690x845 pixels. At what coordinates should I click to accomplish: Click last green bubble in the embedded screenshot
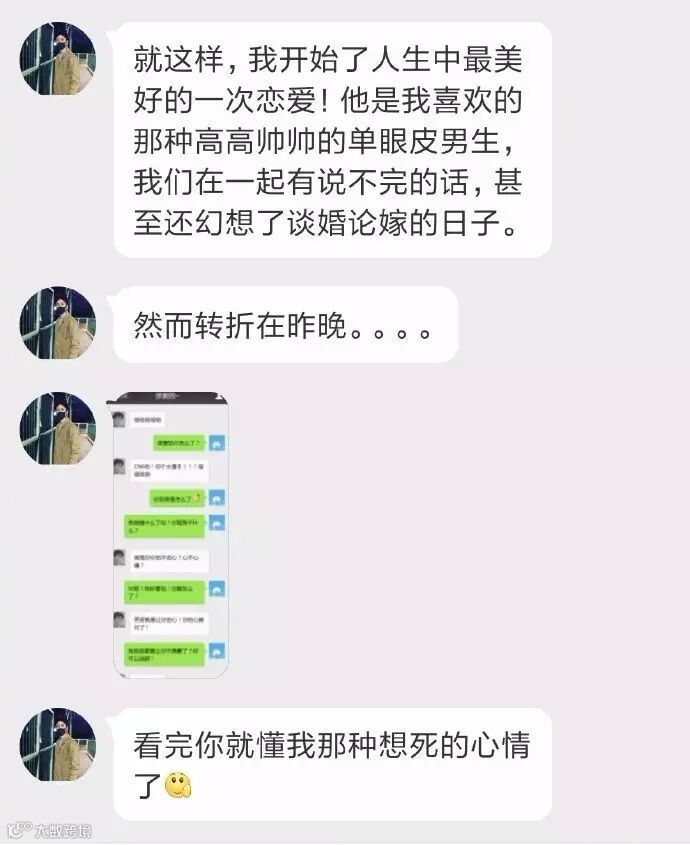tap(164, 654)
